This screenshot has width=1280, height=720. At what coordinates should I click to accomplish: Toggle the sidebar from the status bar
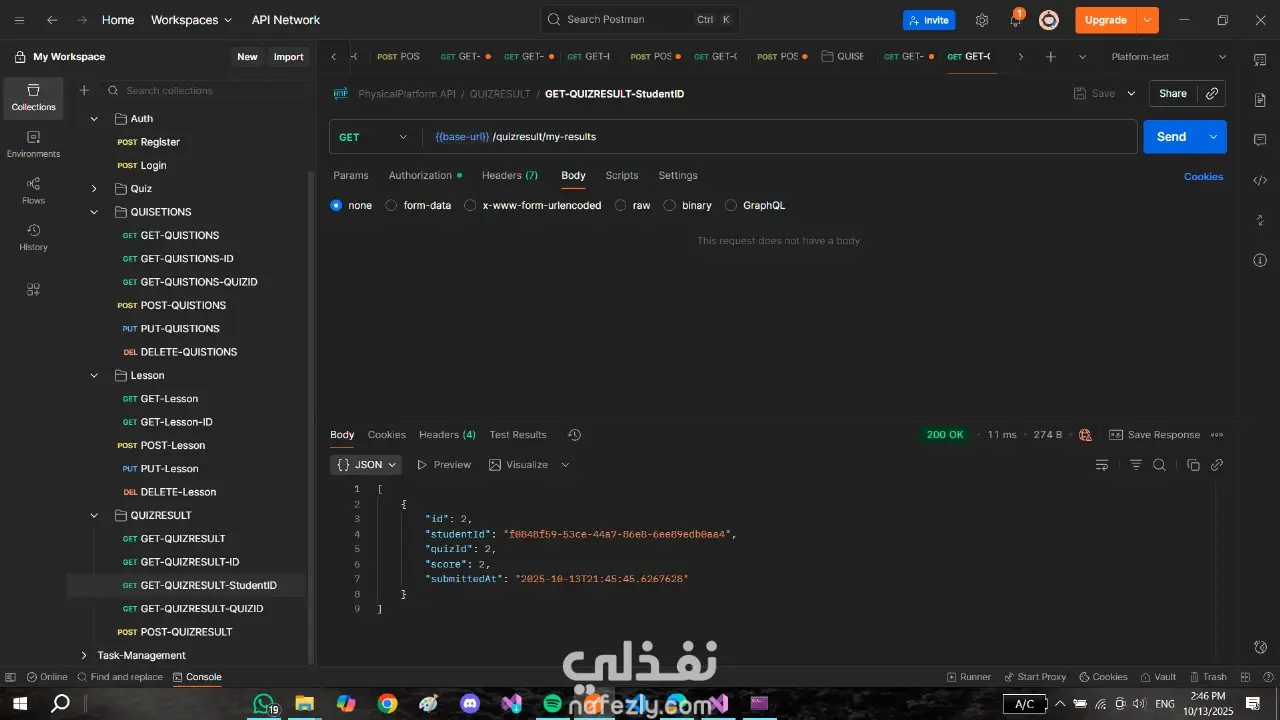click(x=10, y=677)
